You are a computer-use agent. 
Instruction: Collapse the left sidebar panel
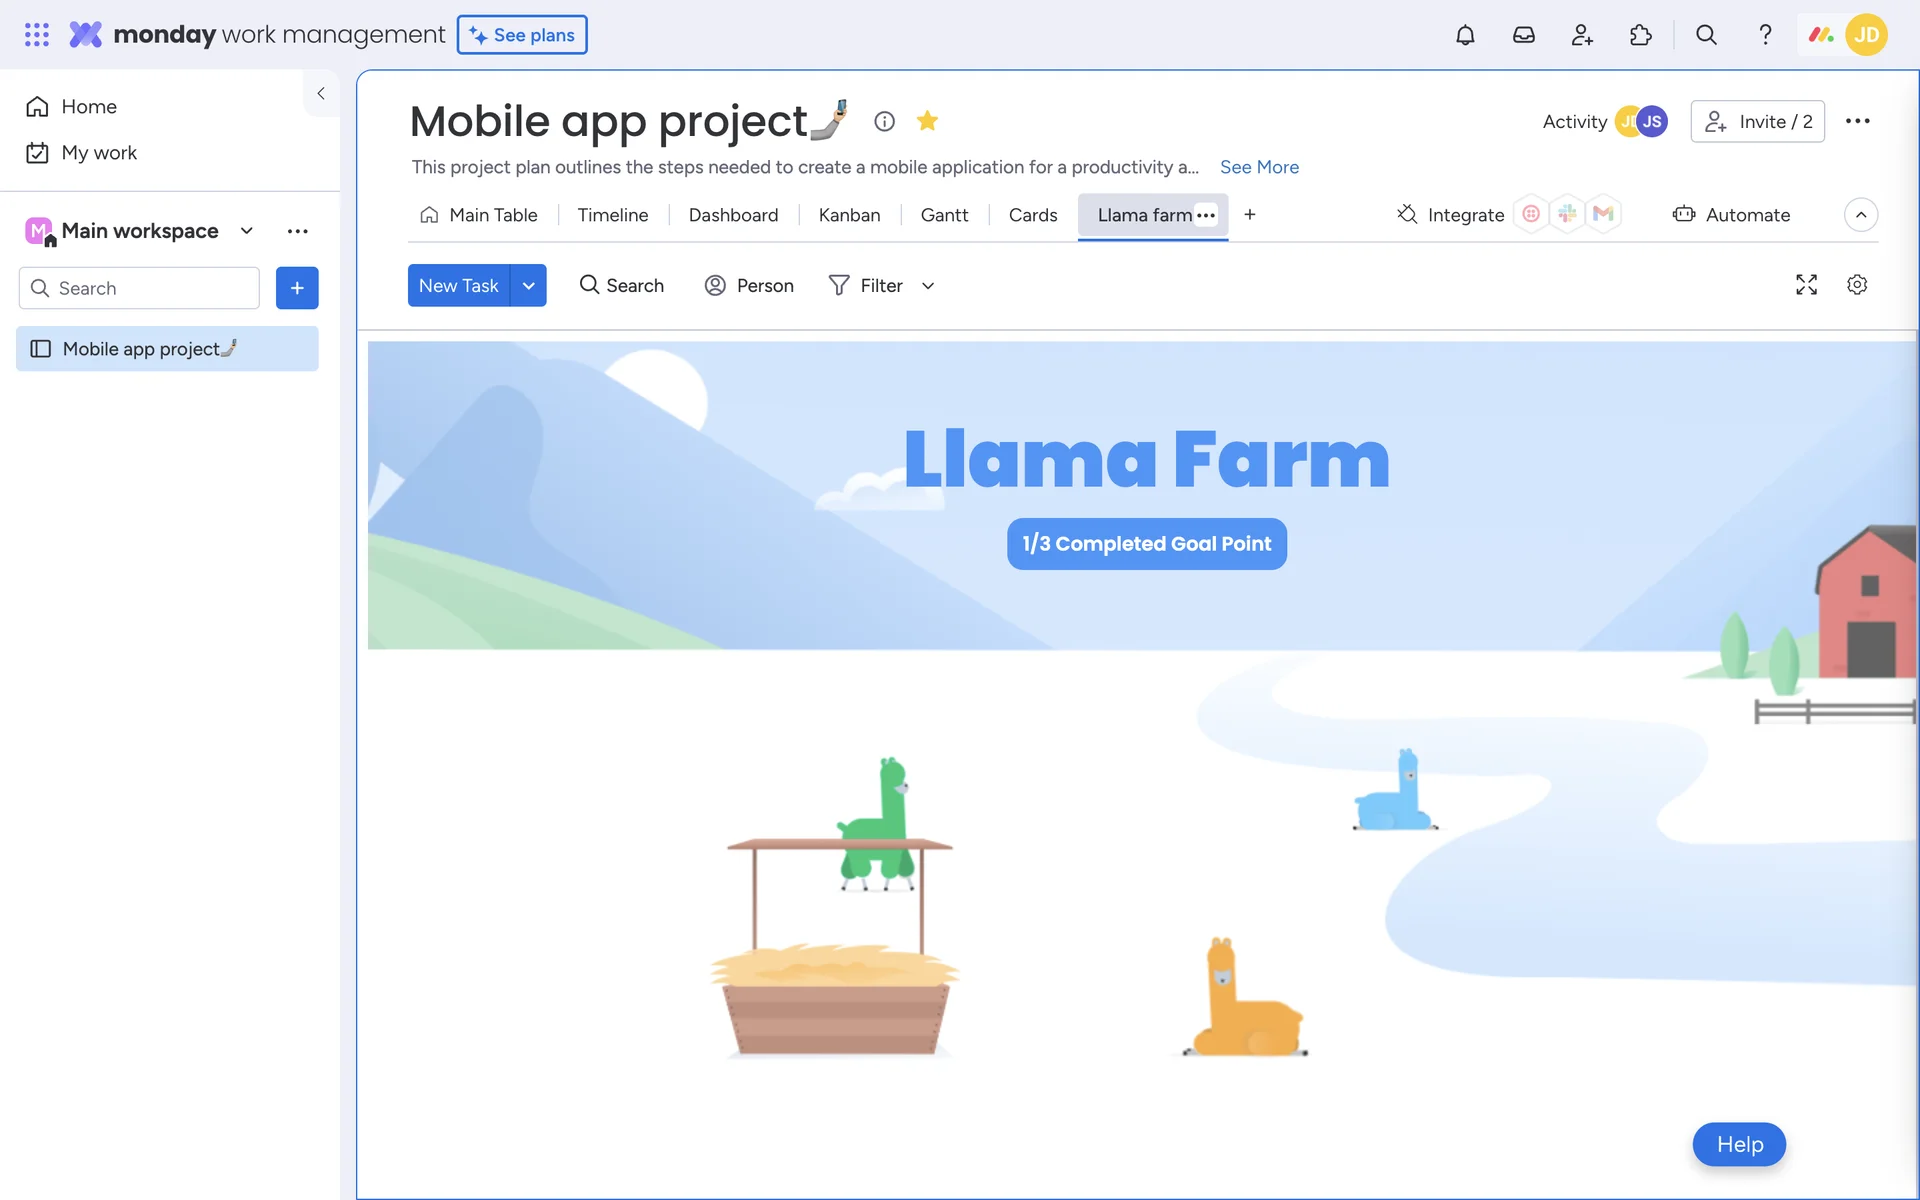click(x=321, y=93)
